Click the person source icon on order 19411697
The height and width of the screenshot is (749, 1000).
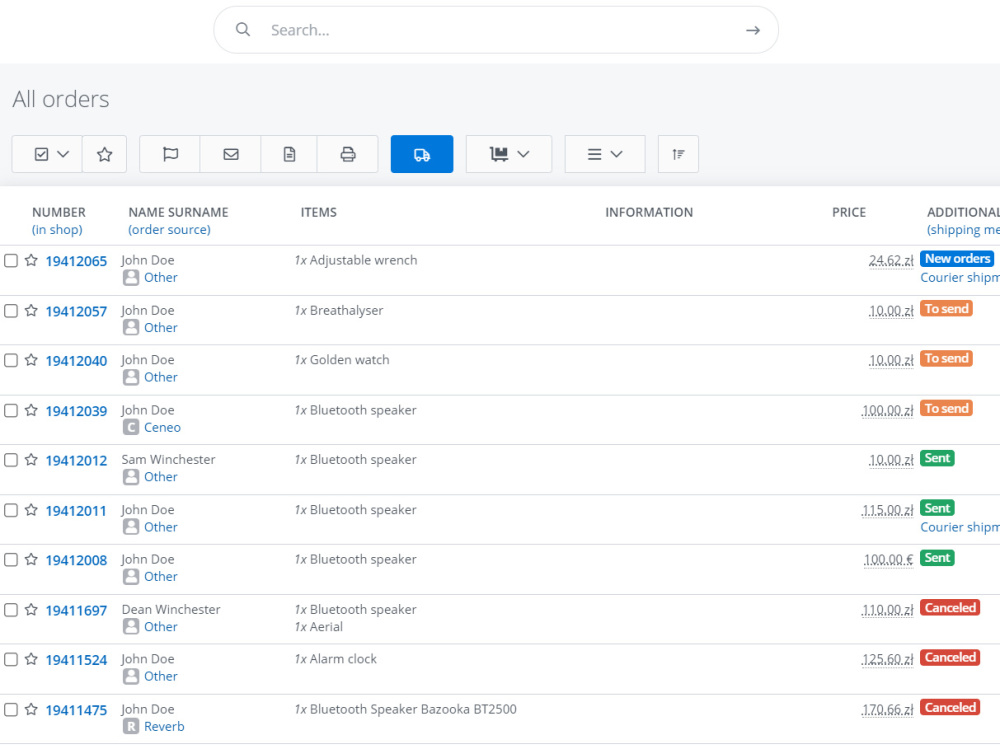click(x=131, y=627)
